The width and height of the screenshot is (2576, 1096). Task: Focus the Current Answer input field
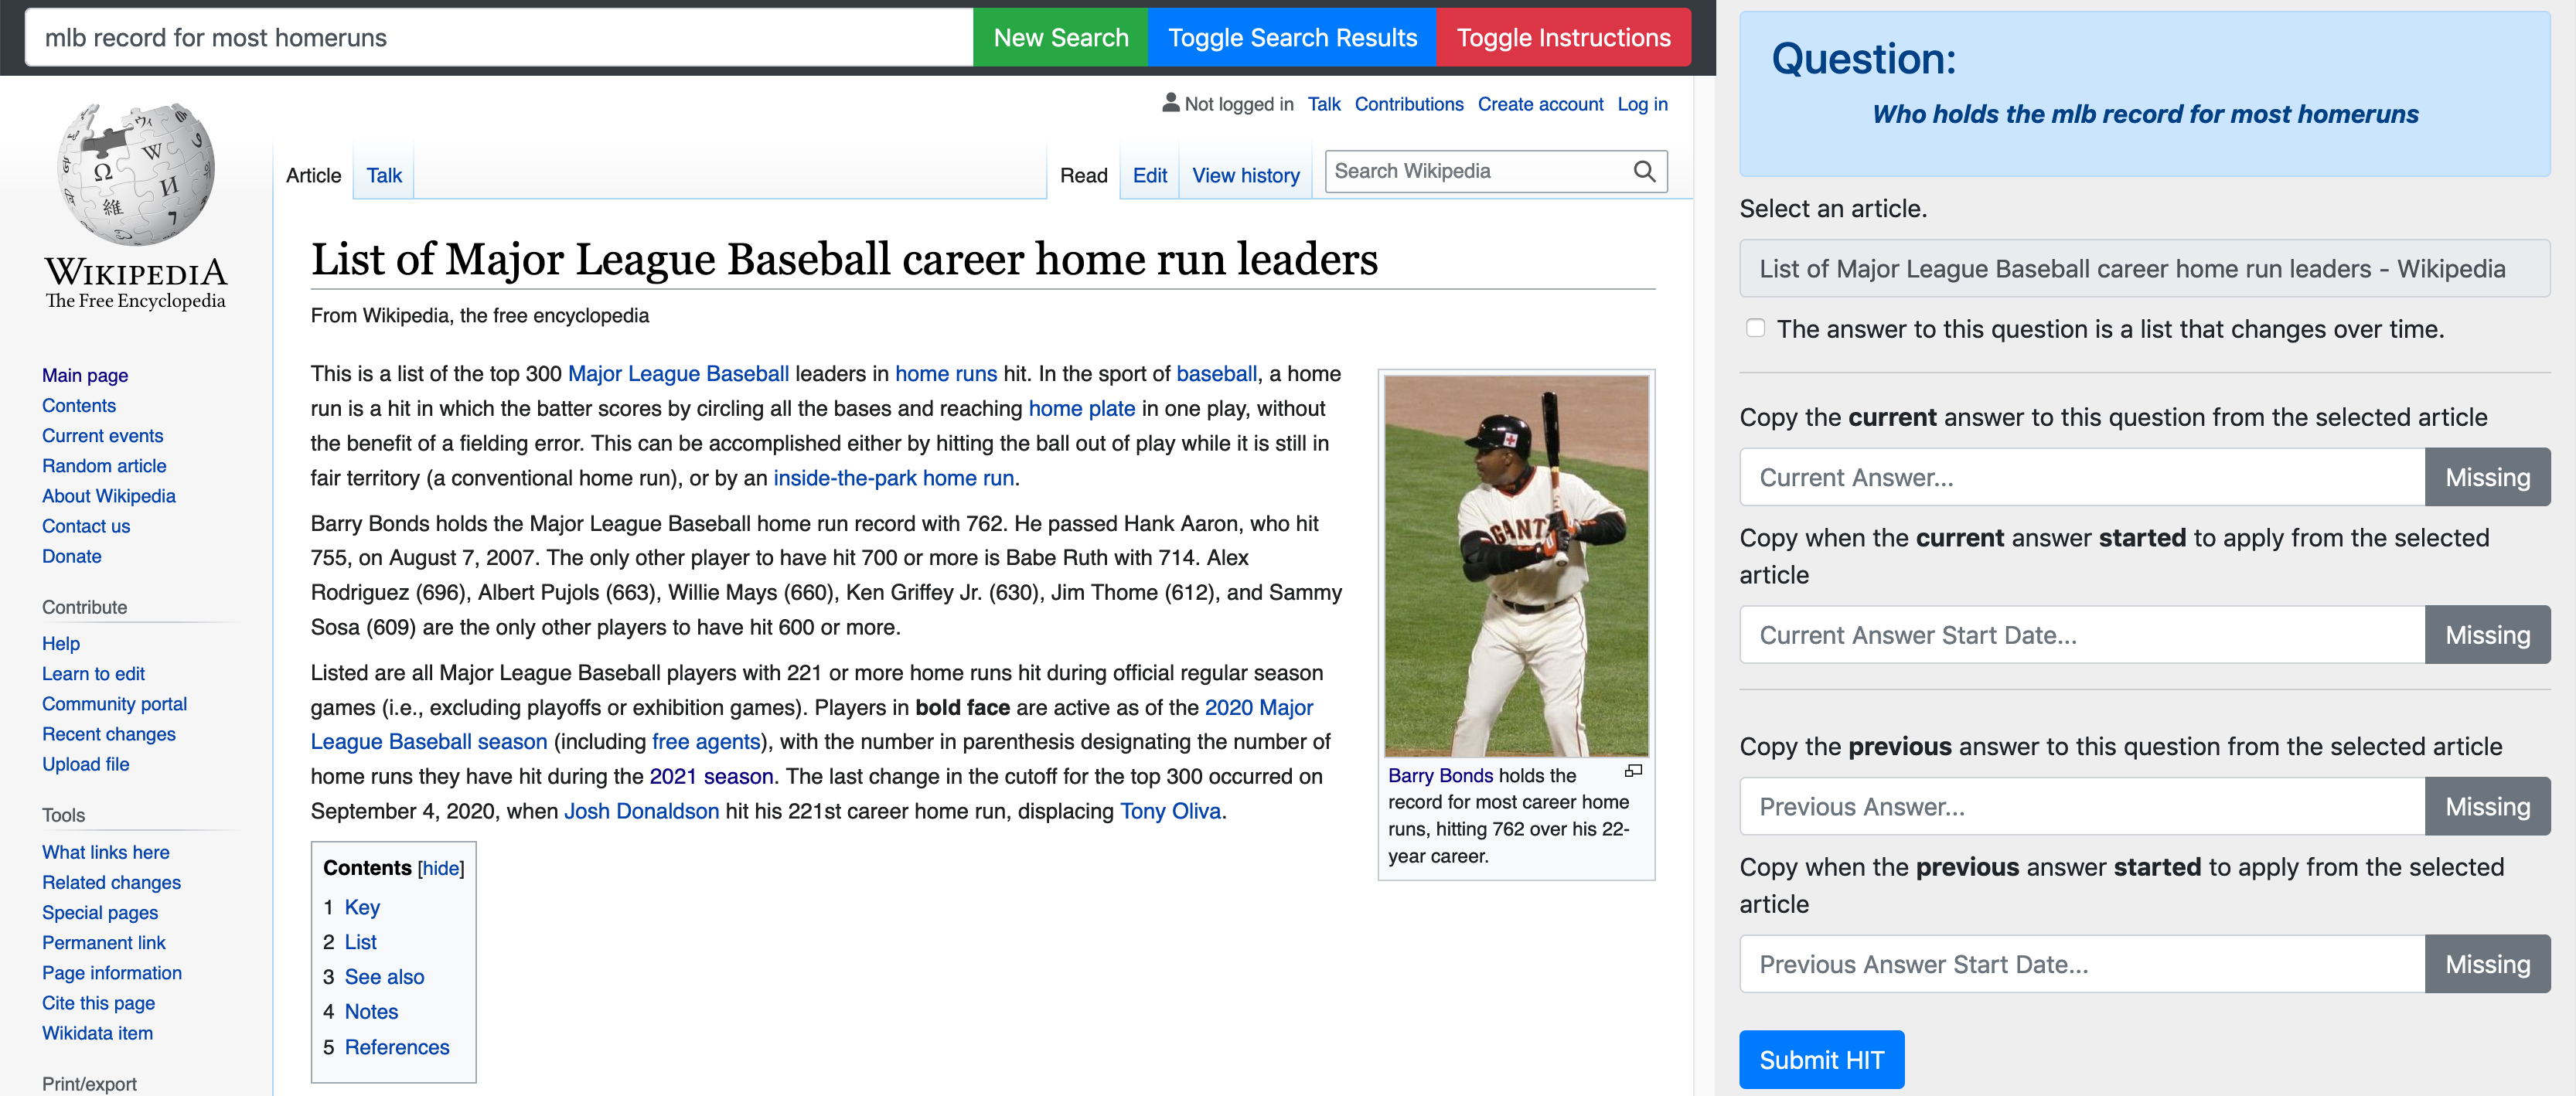coord(2082,477)
